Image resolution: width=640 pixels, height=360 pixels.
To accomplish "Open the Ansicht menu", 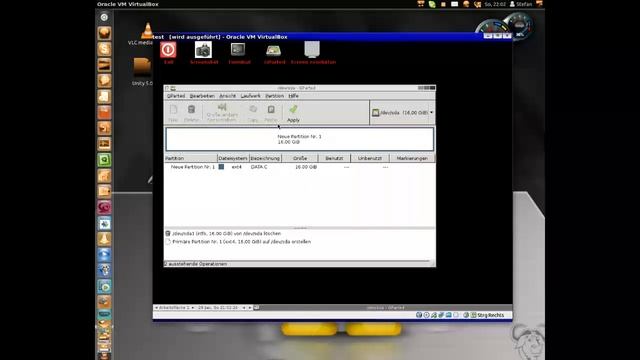I will 227,96.
